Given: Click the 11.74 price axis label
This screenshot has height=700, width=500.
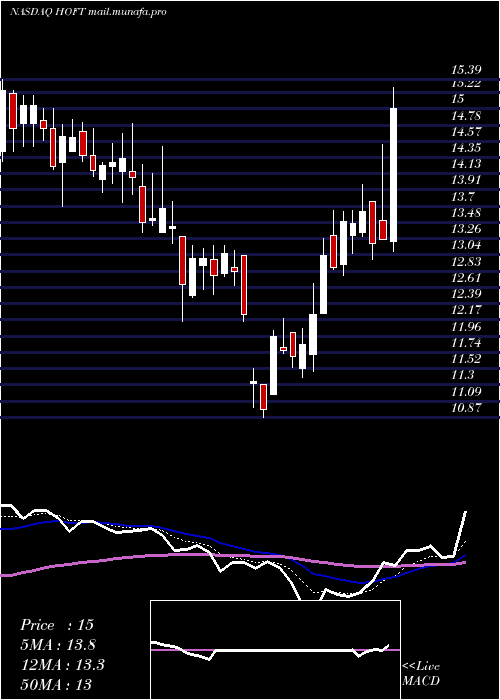Looking at the screenshot, I should tap(466, 343).
